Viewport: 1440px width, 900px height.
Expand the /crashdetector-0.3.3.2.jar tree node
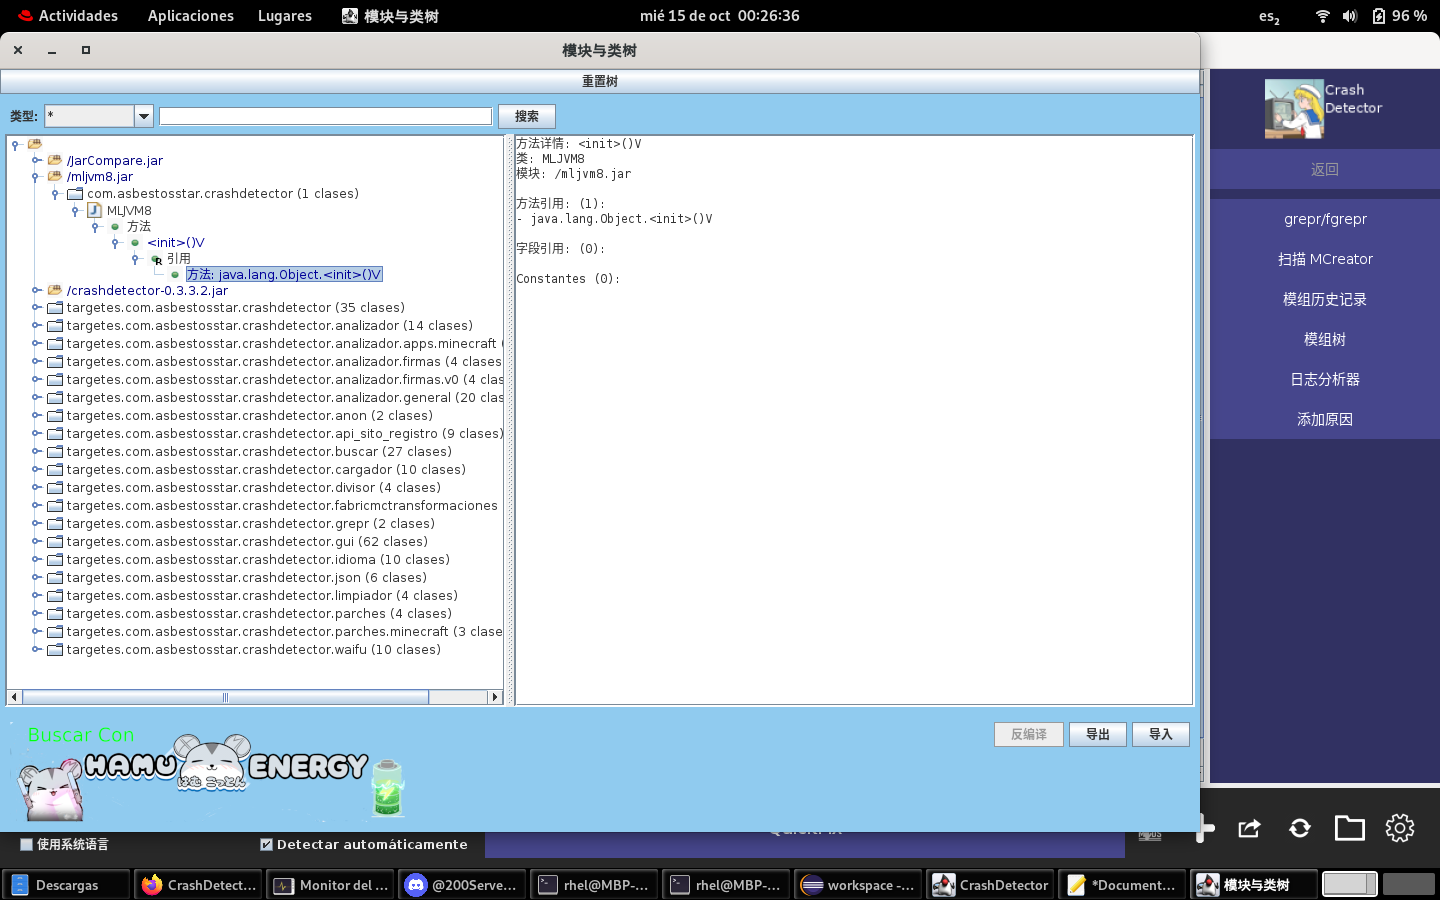(x=36, y=291)
